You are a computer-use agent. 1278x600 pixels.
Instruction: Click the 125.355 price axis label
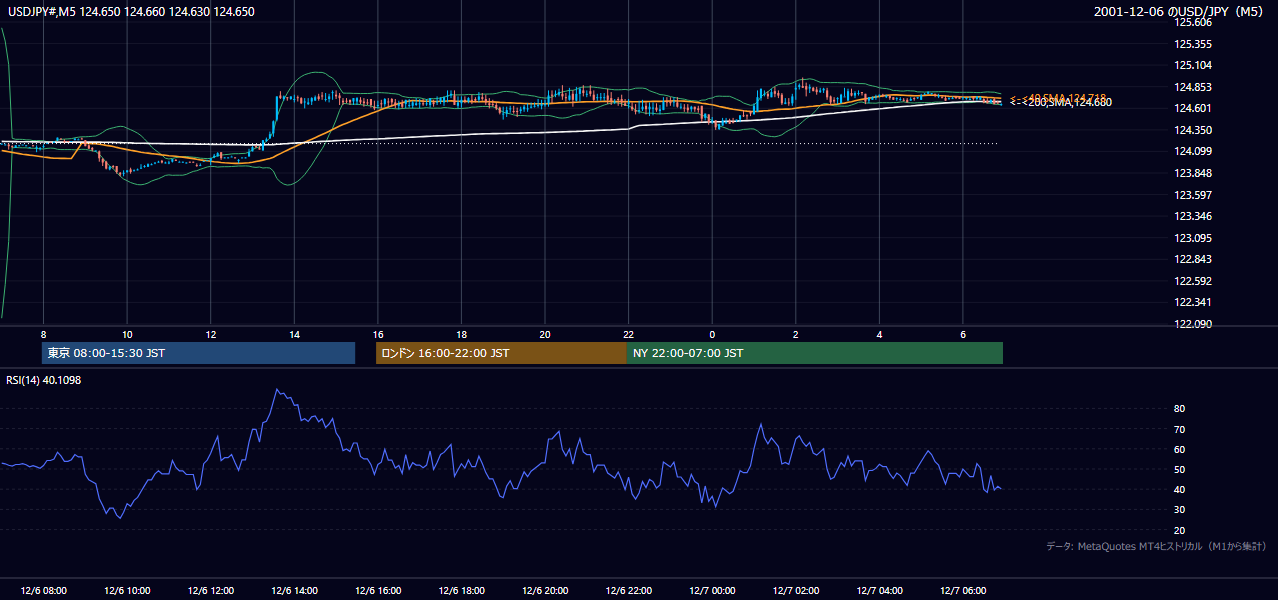[x=1194, y=44]
